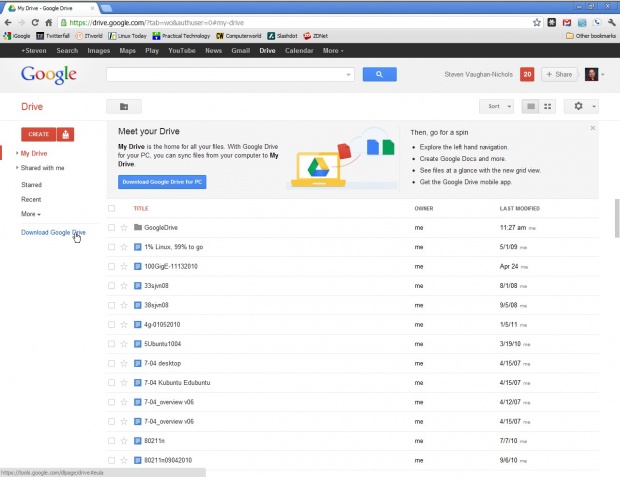Expand the search options arrow in search box

348,74
